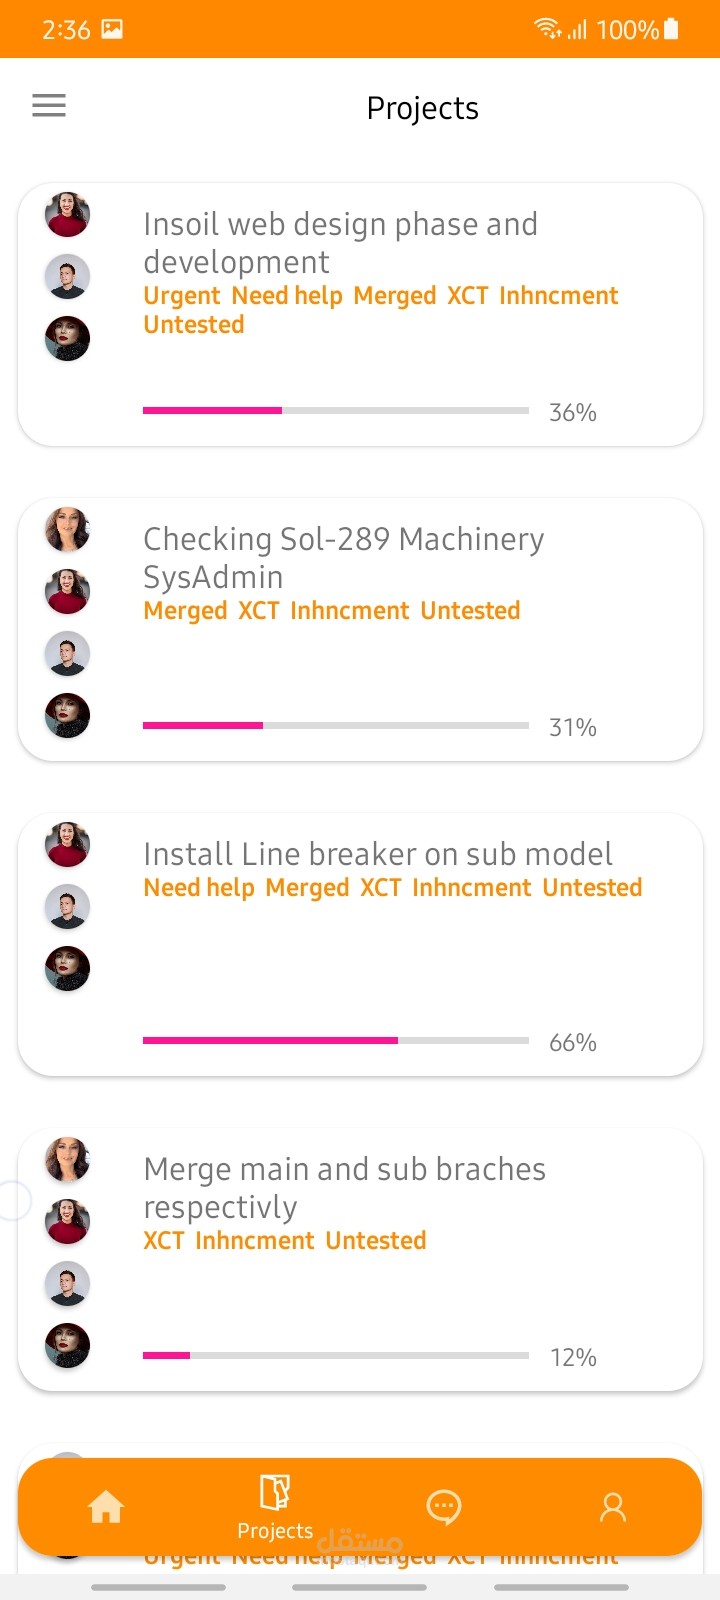This screenshot has width=720, height=1600.
Task: Open Install Line breaker on sub model
Action: tap(378, 854)
